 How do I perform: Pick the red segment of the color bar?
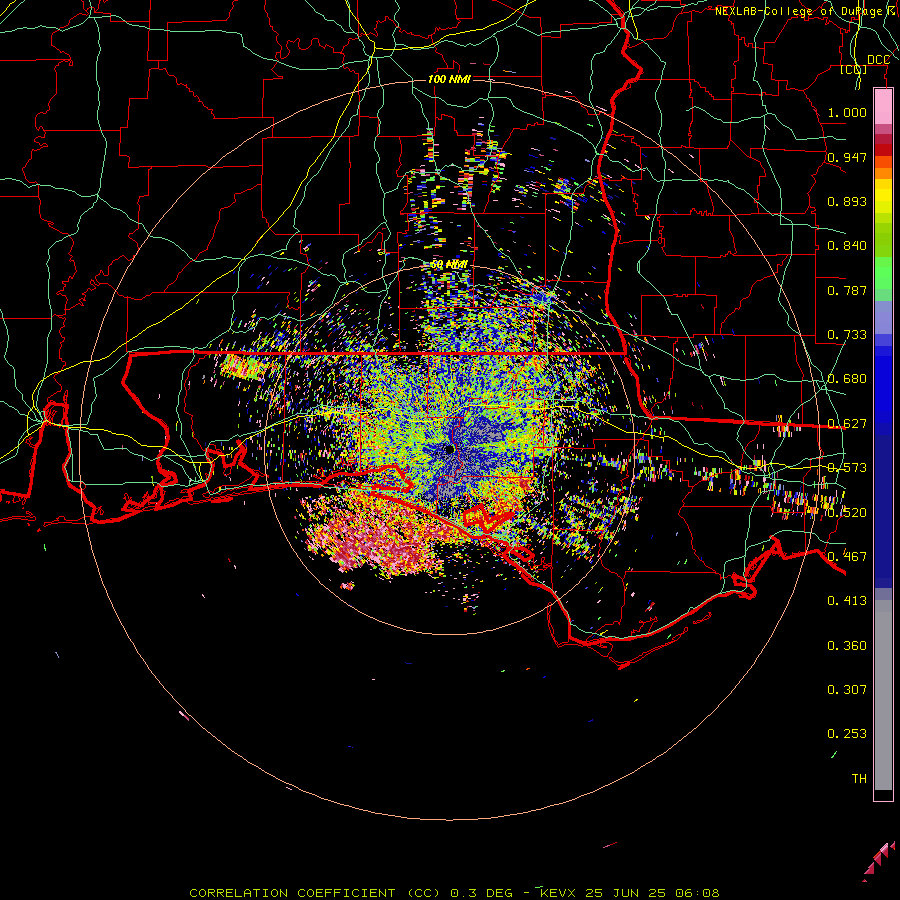[x=883, y=150]
